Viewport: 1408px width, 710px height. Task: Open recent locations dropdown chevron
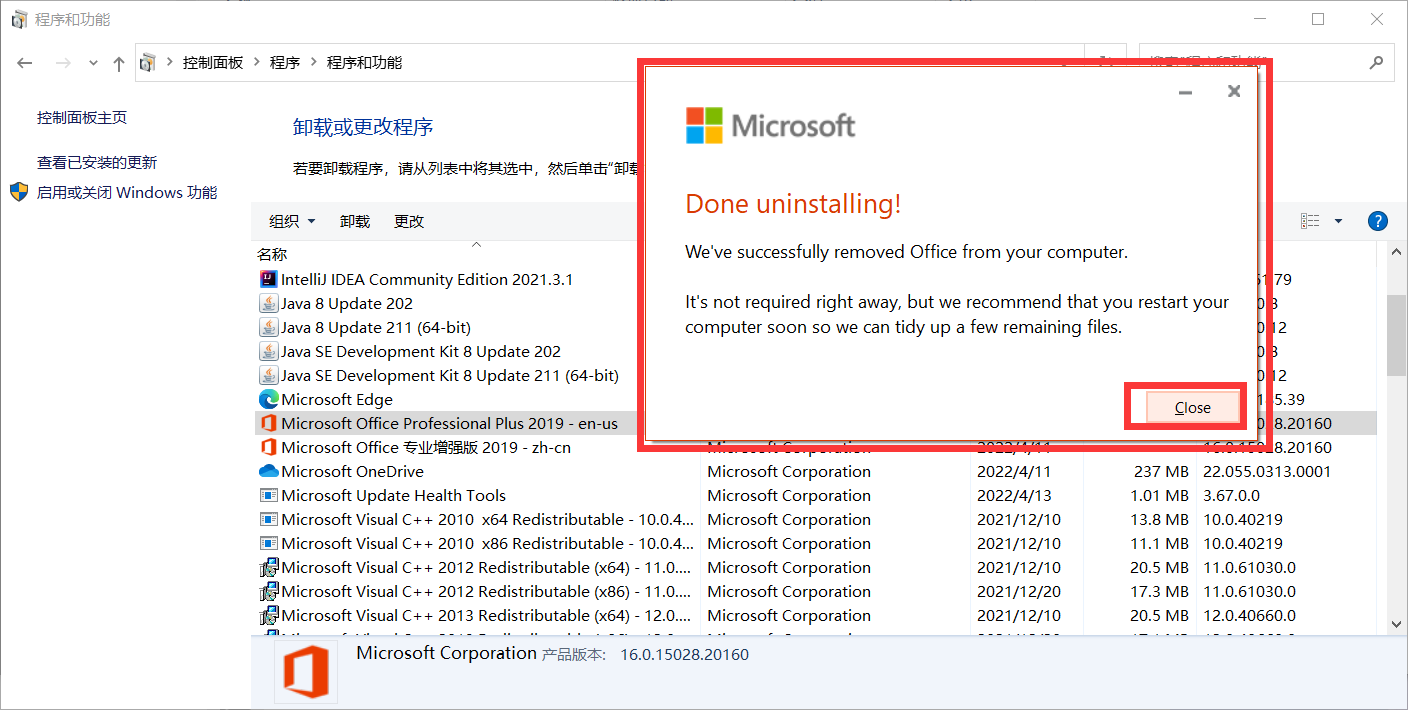[93, 63]
